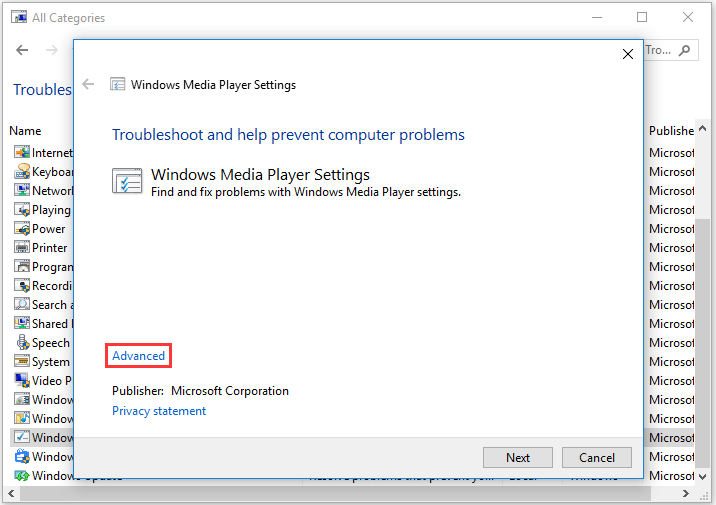Click the Speech list item text
This screenshot has height=505, width=716.
(51, 343)
